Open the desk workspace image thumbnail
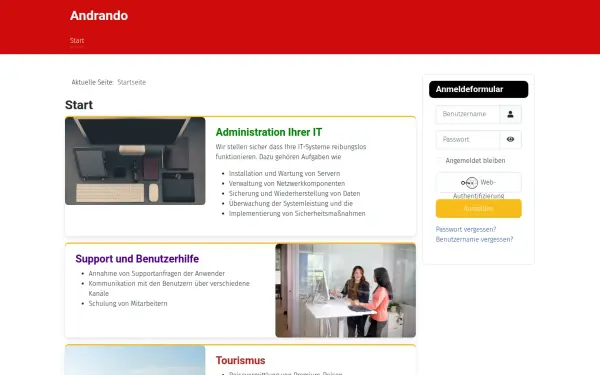 pos(135,161)
